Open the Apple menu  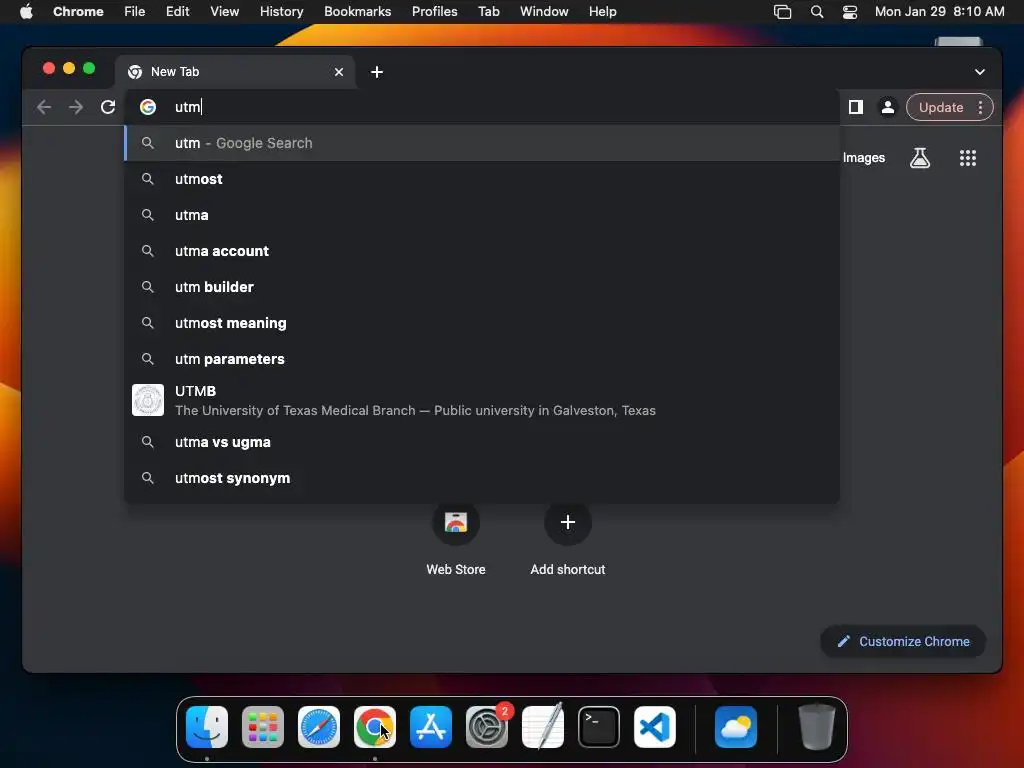pyautogui.click(x=26, y=12)
